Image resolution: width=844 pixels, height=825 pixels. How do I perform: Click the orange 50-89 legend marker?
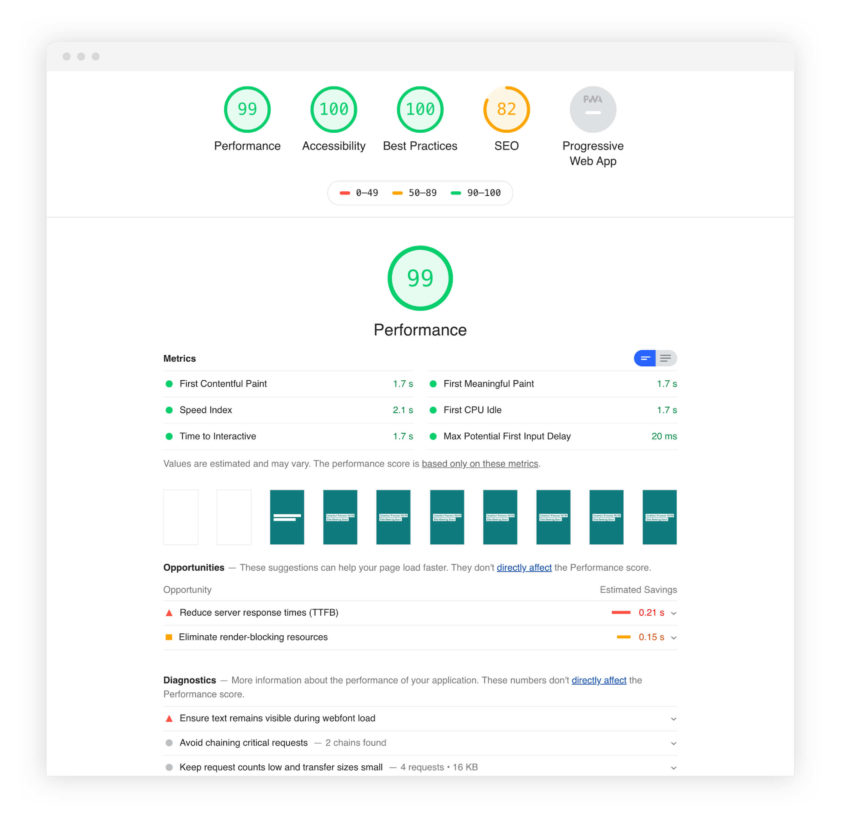pyautogui.click(x=397, y=193)
